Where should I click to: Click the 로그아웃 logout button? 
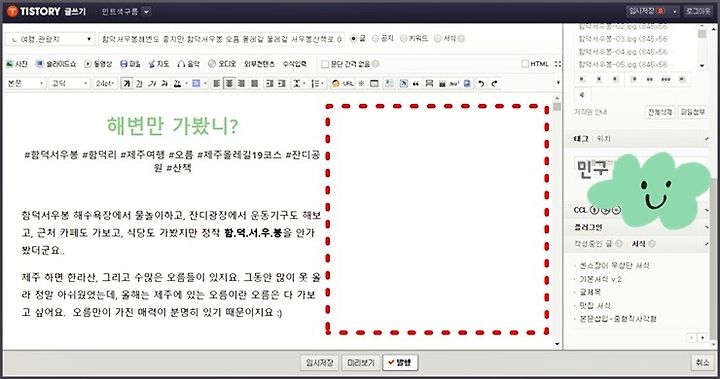pyautogui.click(x=698, y=11)
